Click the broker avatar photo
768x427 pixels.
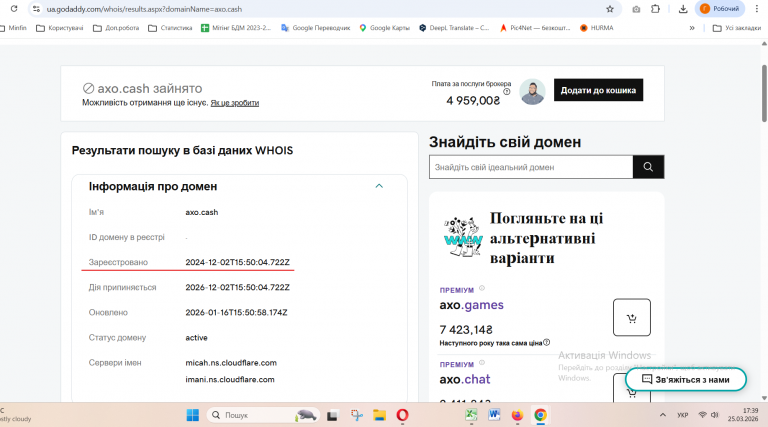[x=532, y=92]
